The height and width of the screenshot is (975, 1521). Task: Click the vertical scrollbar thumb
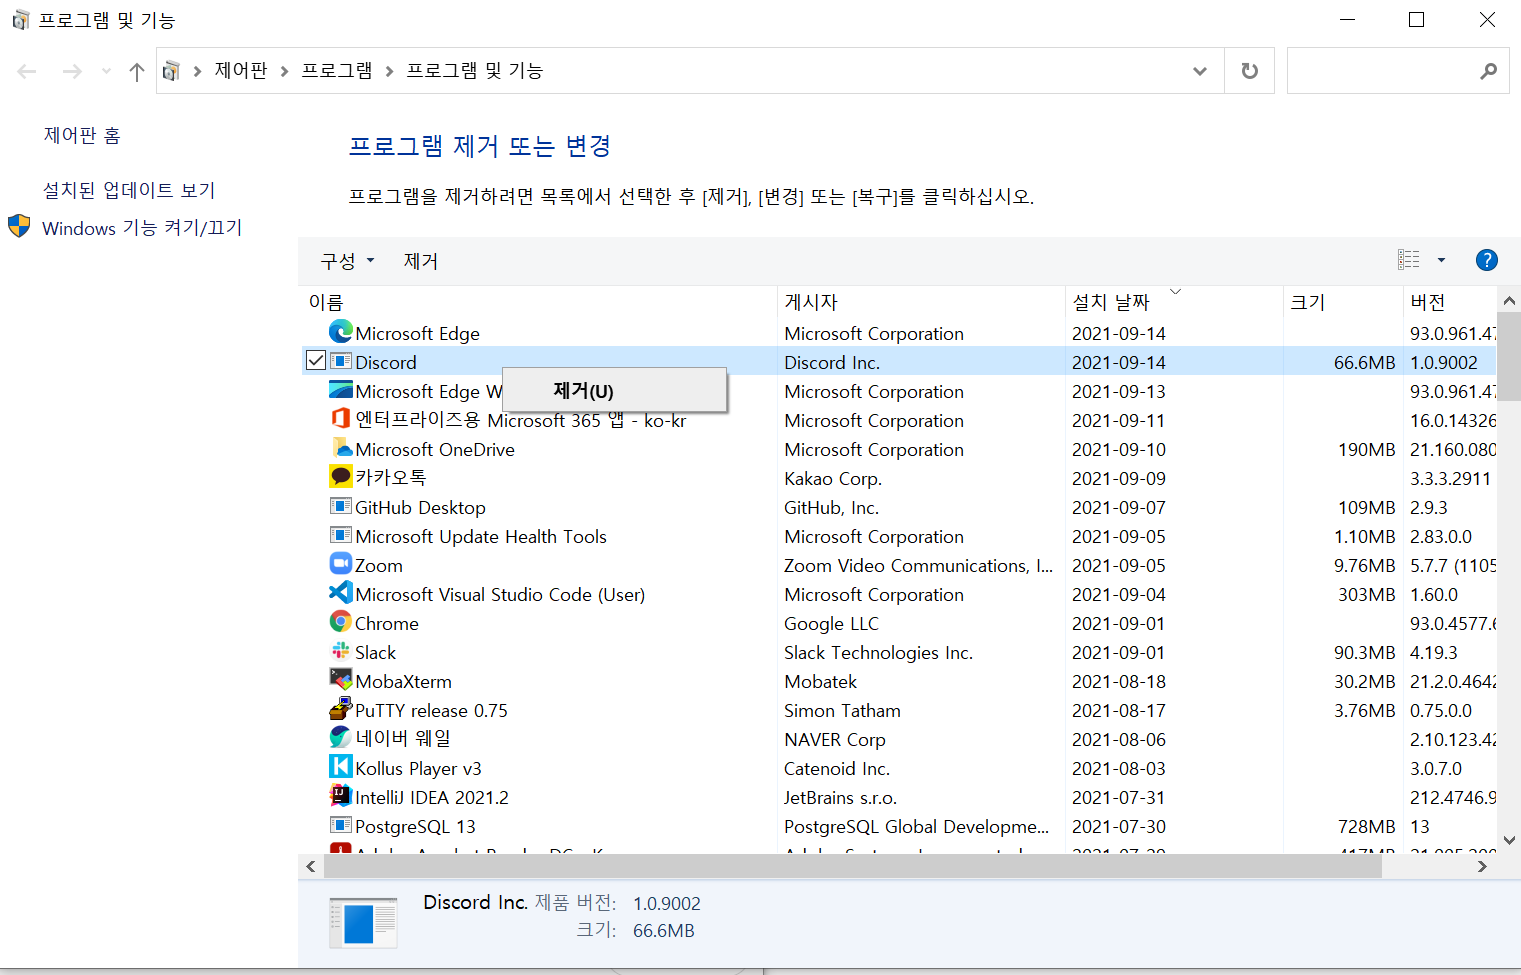(x=1509, y=355)
